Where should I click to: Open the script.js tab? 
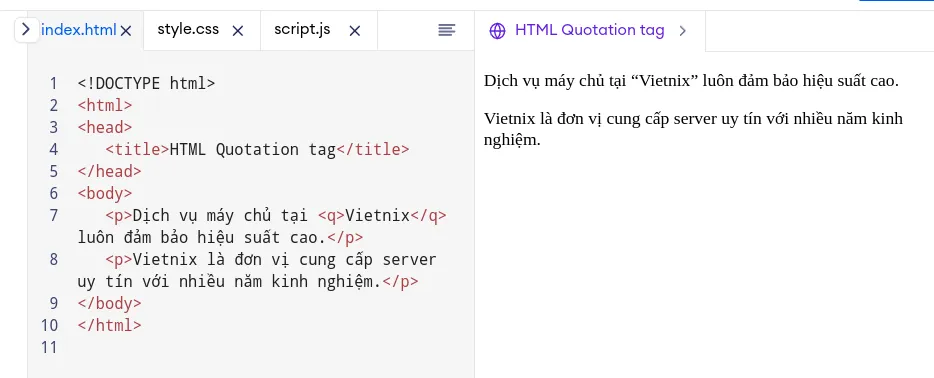tap(302, 29)
